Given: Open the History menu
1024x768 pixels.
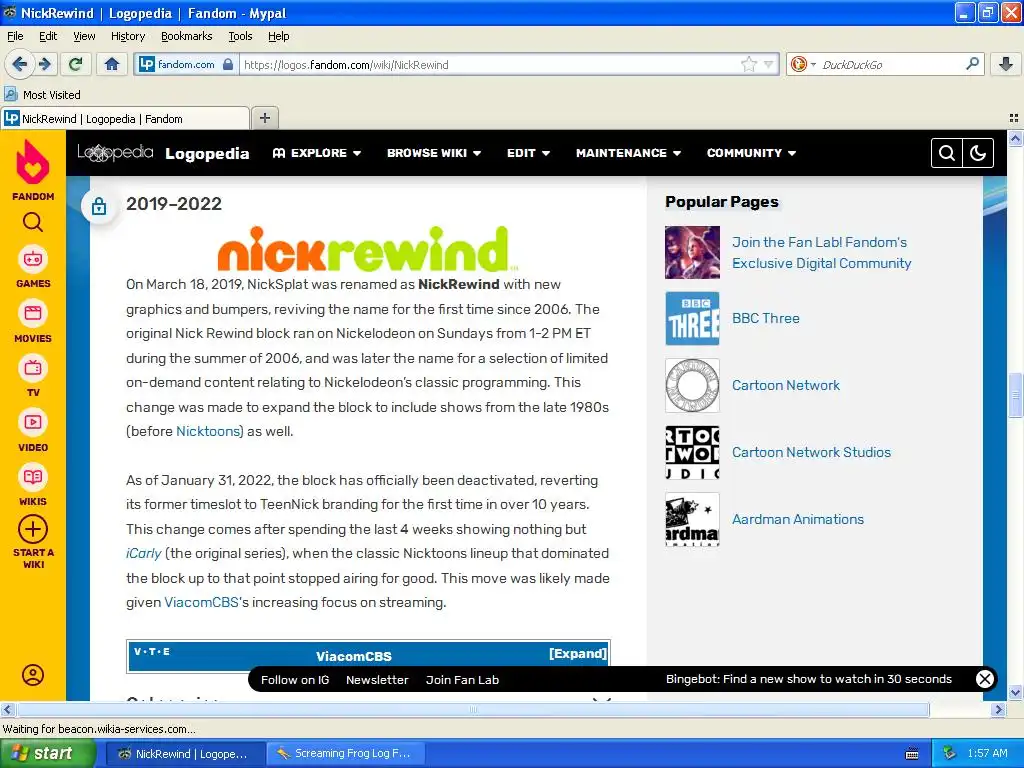Looking at the screenshot, I should tap(127, 36).
